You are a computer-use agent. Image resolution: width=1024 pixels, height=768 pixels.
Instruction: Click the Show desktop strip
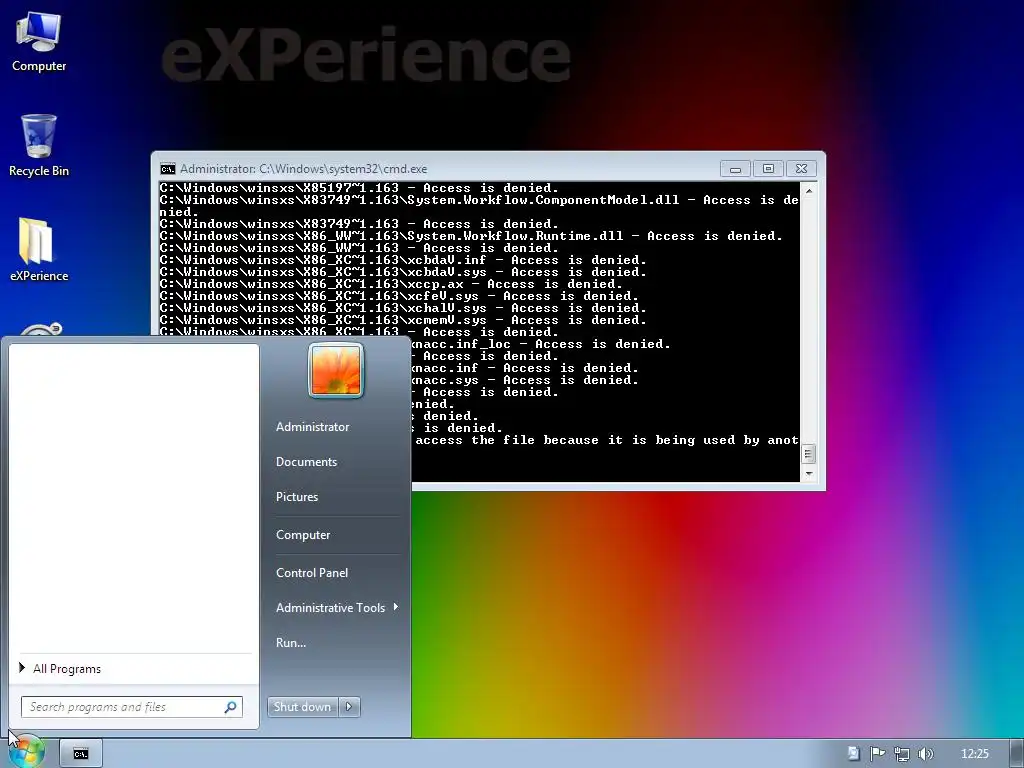pos(1017,754)
